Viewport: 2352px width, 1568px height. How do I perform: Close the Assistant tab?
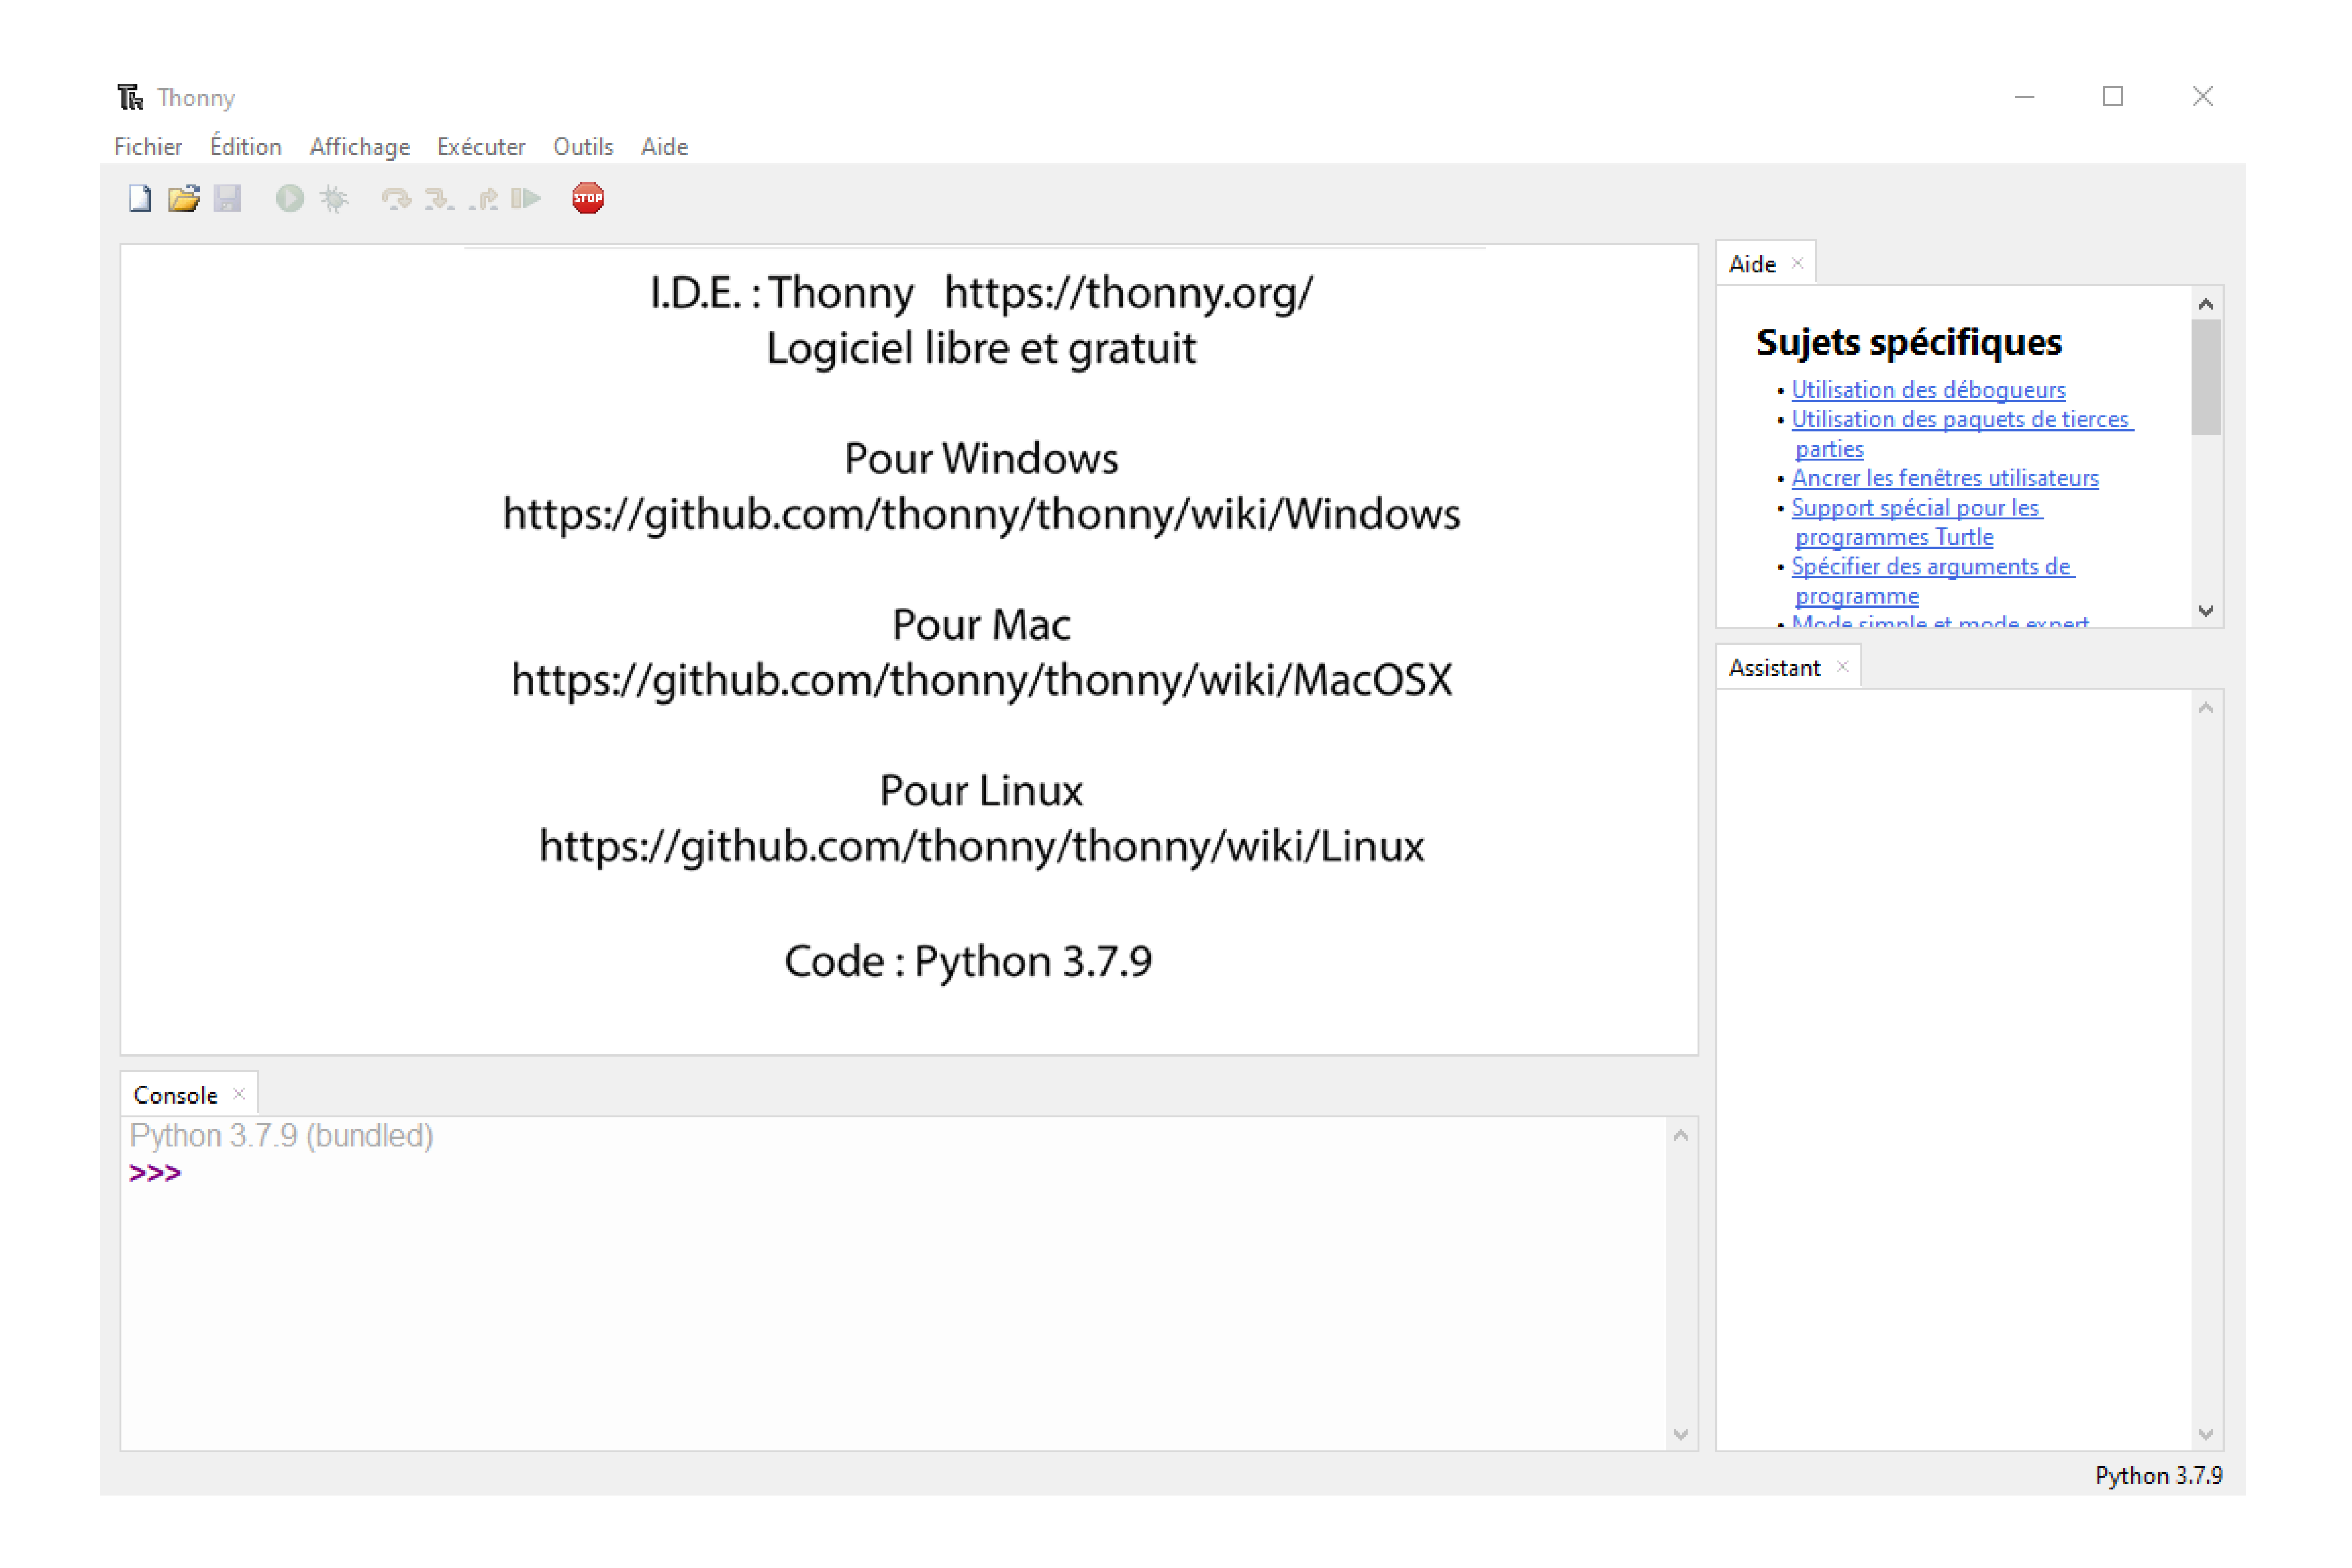coord(1842,667)
